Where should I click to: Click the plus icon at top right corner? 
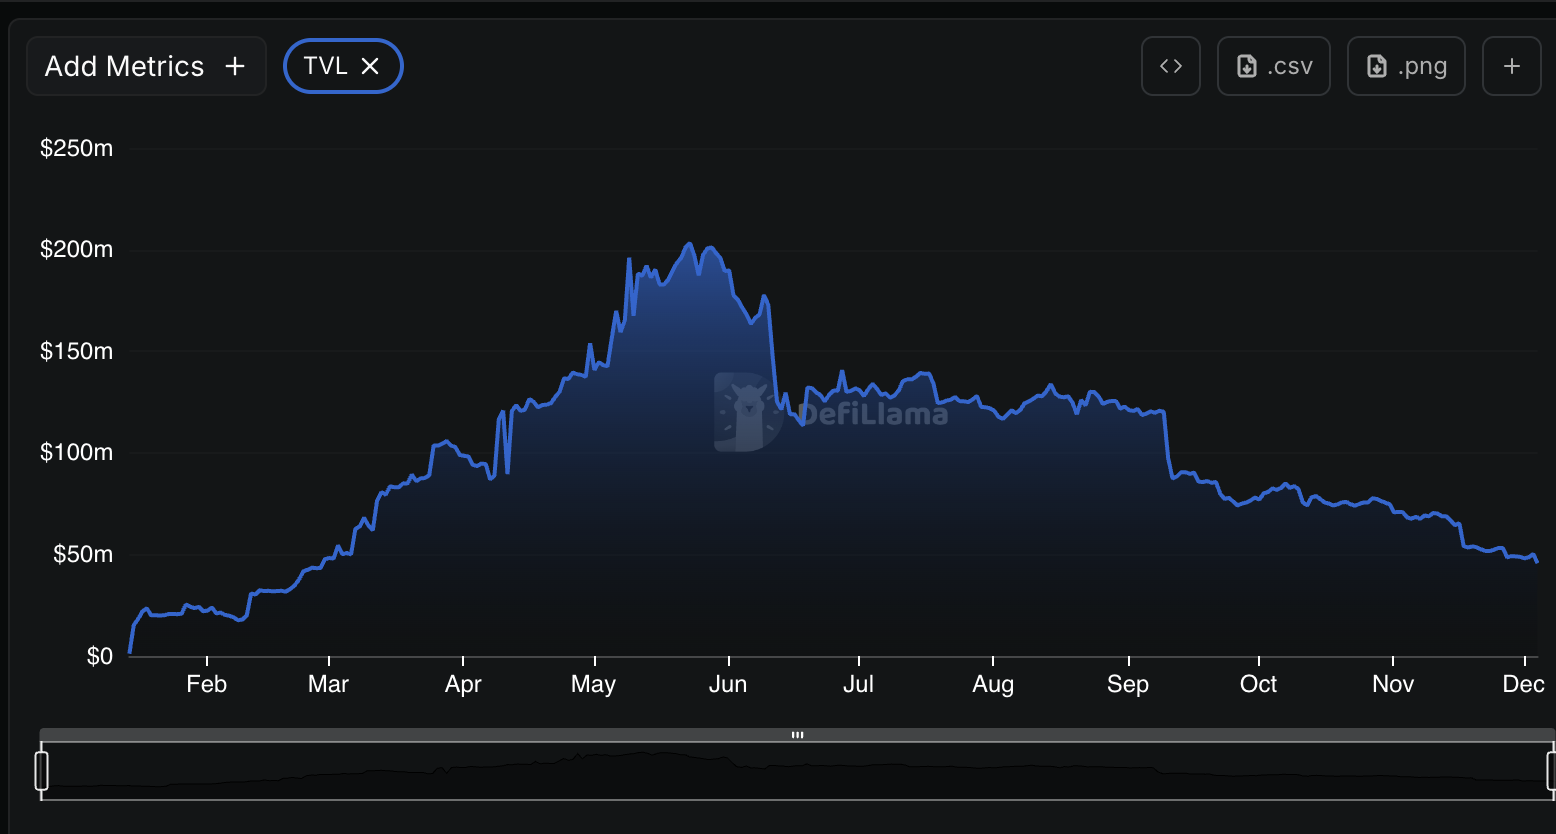[x=1511, y=65]
